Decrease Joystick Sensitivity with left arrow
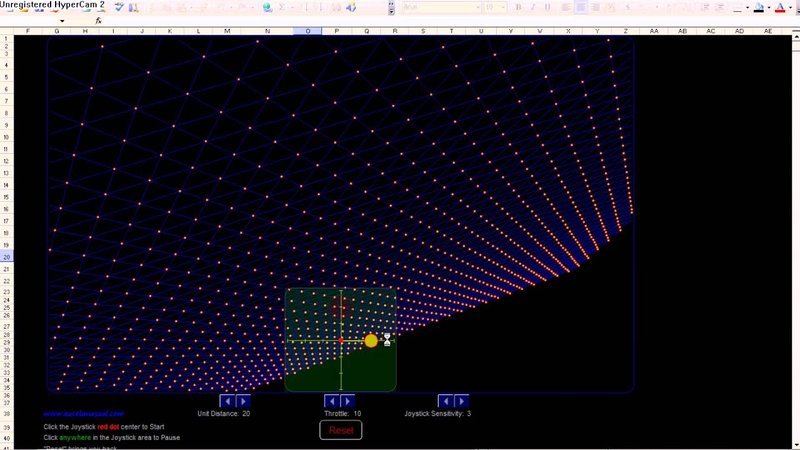The height and width of the screenshot is (450, 800). click(x=445, y=401)
